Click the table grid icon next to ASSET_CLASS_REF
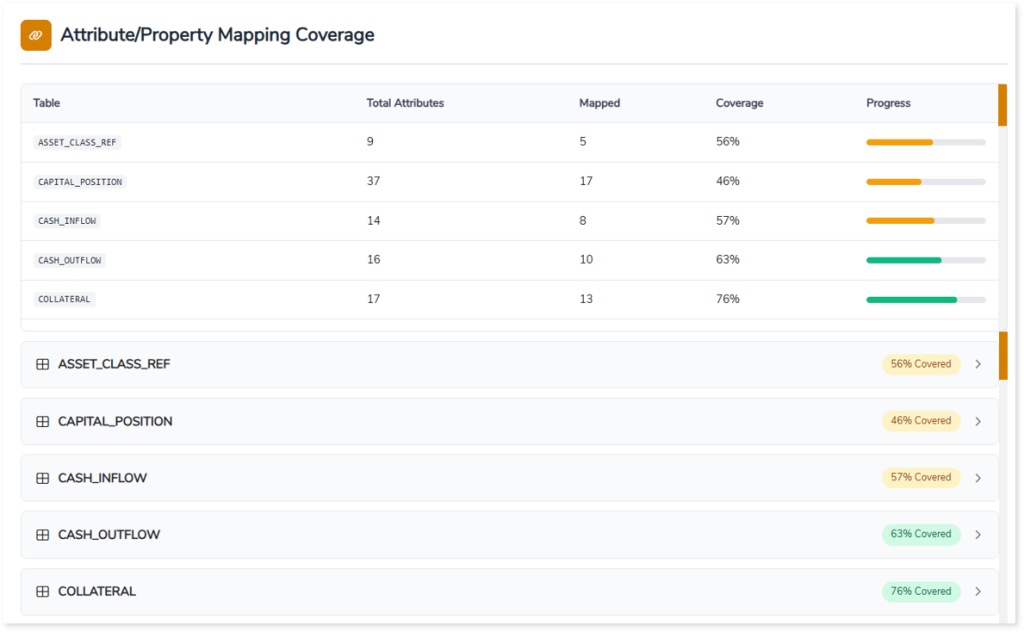This screenshot has width=1024, height=632. coord(42,365)
